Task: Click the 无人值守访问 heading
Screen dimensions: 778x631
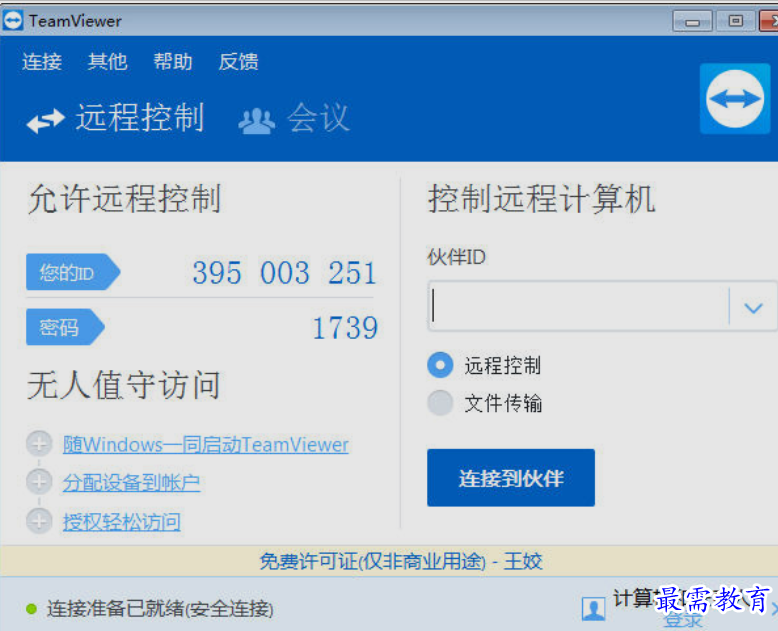Action: point(124,385)
